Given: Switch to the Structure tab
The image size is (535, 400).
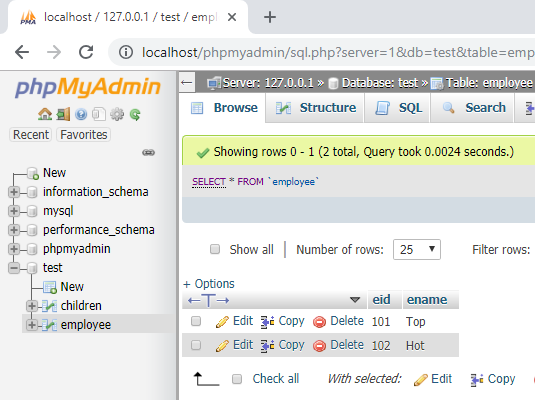Looking at the screenshot, I should pos(315,108).
